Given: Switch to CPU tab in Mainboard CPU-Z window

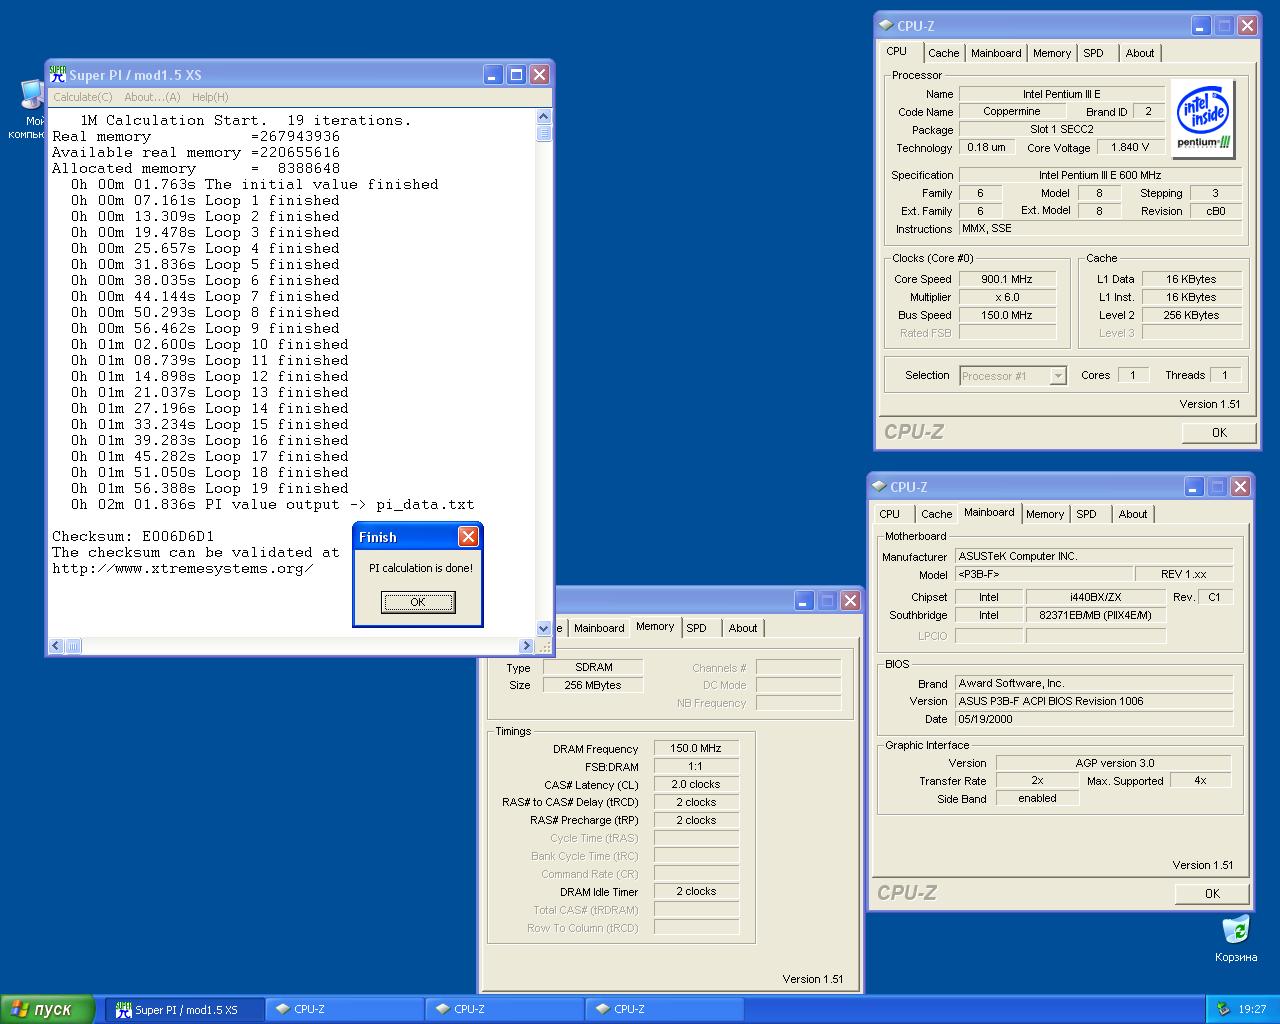Looking at the screenshot, I should 890,514.
